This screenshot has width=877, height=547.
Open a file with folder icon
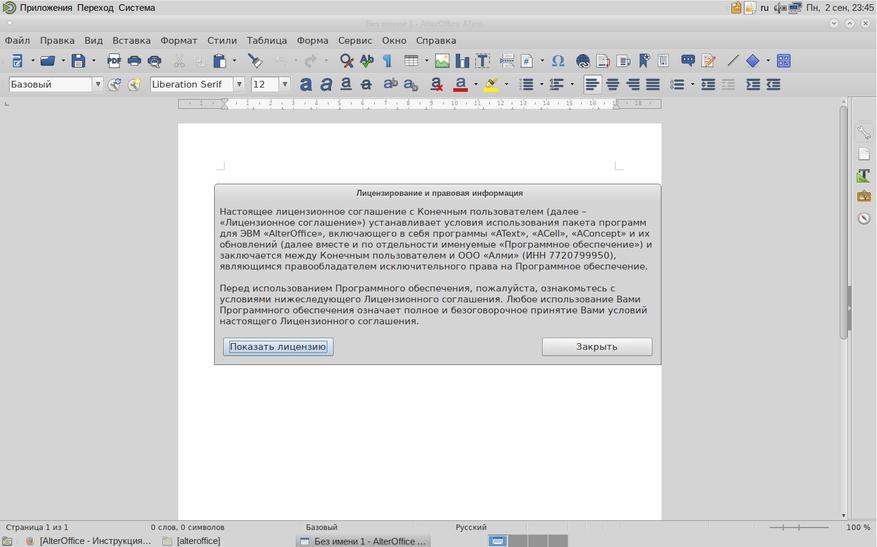[48, 61]
